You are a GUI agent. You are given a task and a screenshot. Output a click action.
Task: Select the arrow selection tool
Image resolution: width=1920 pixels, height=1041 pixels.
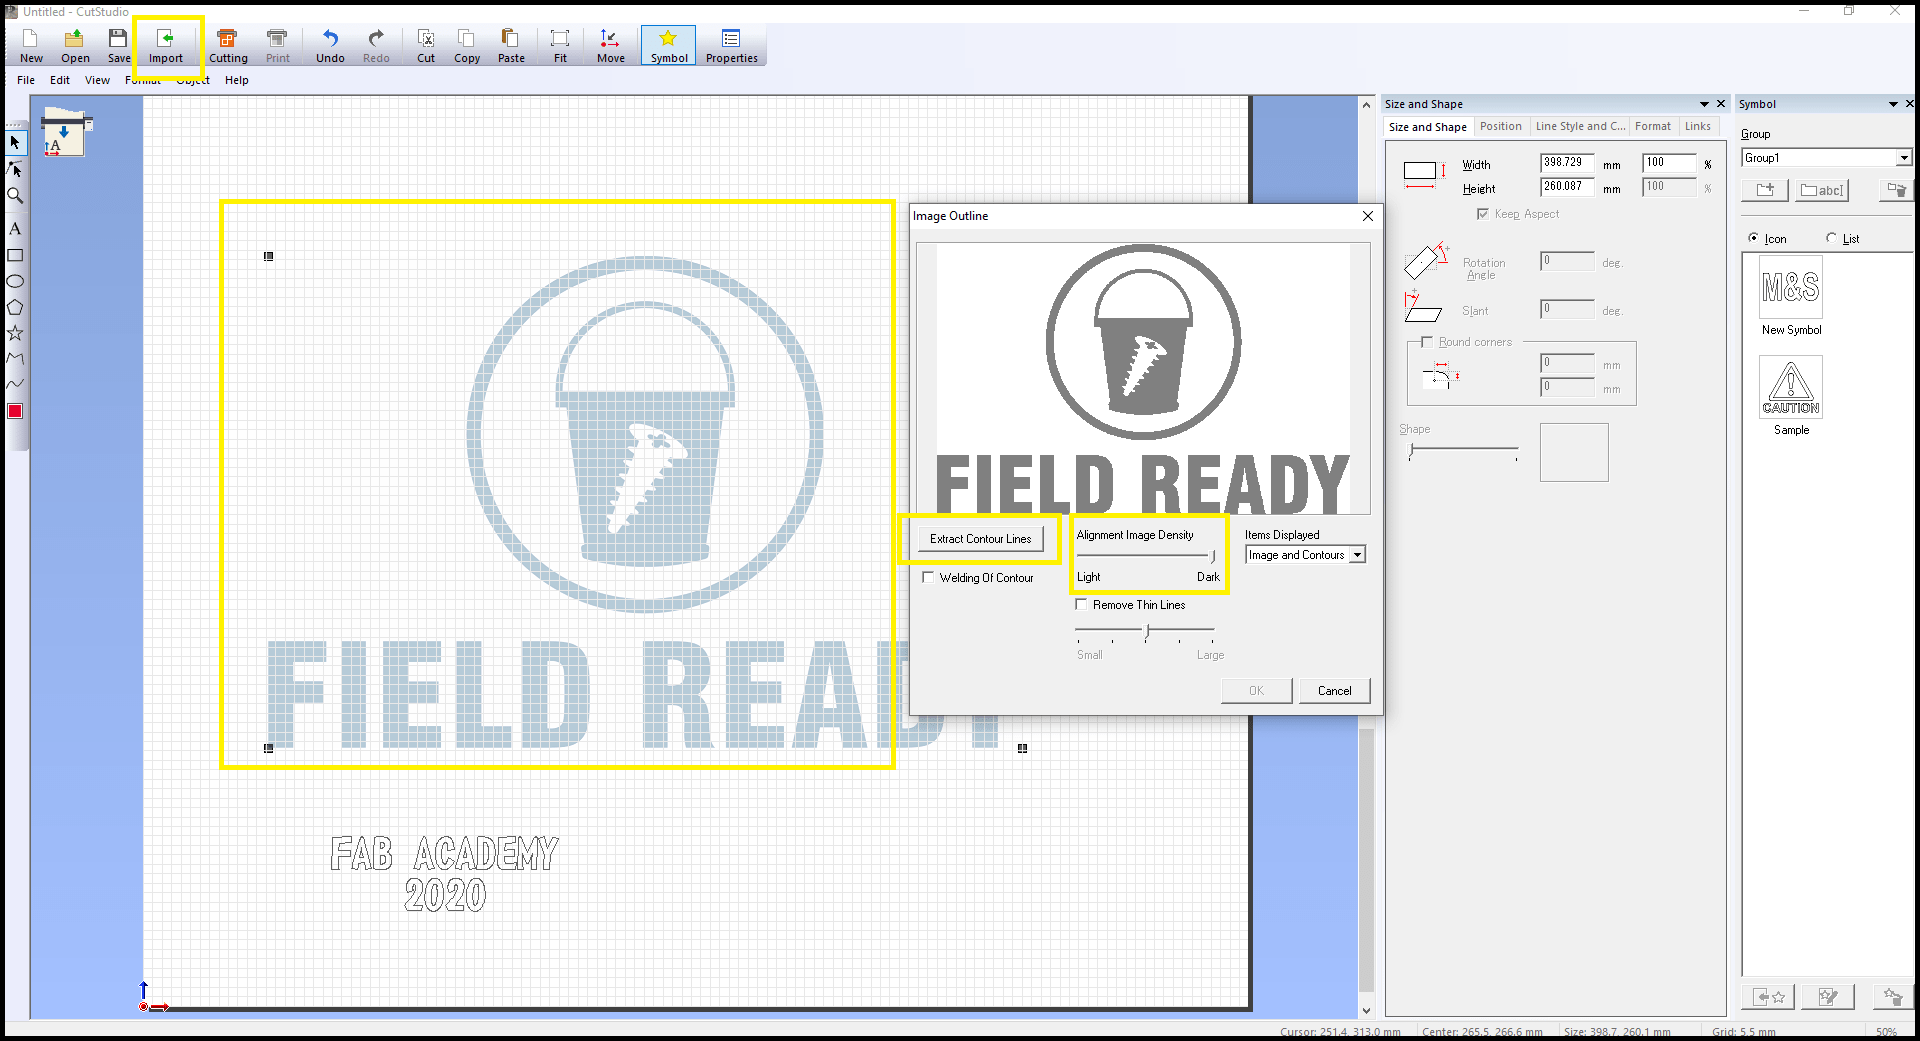[x=15, y=142]
